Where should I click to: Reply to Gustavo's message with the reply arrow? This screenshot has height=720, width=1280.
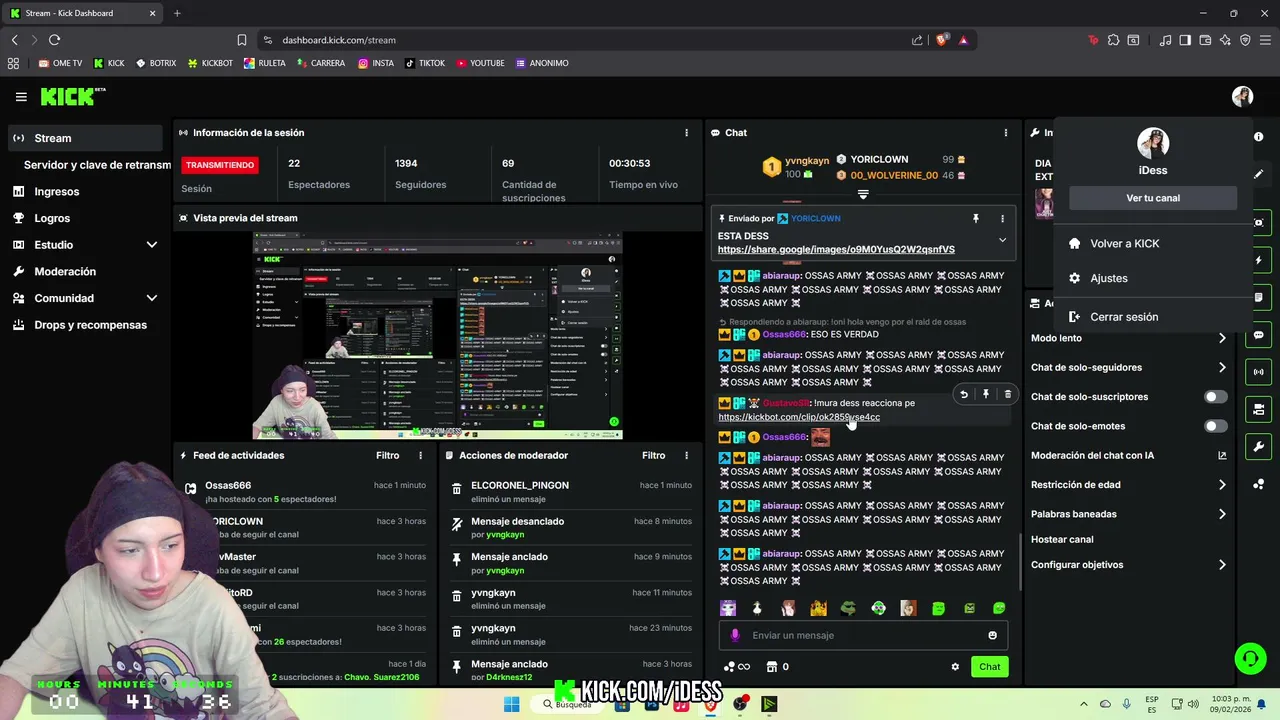(964, 394)
